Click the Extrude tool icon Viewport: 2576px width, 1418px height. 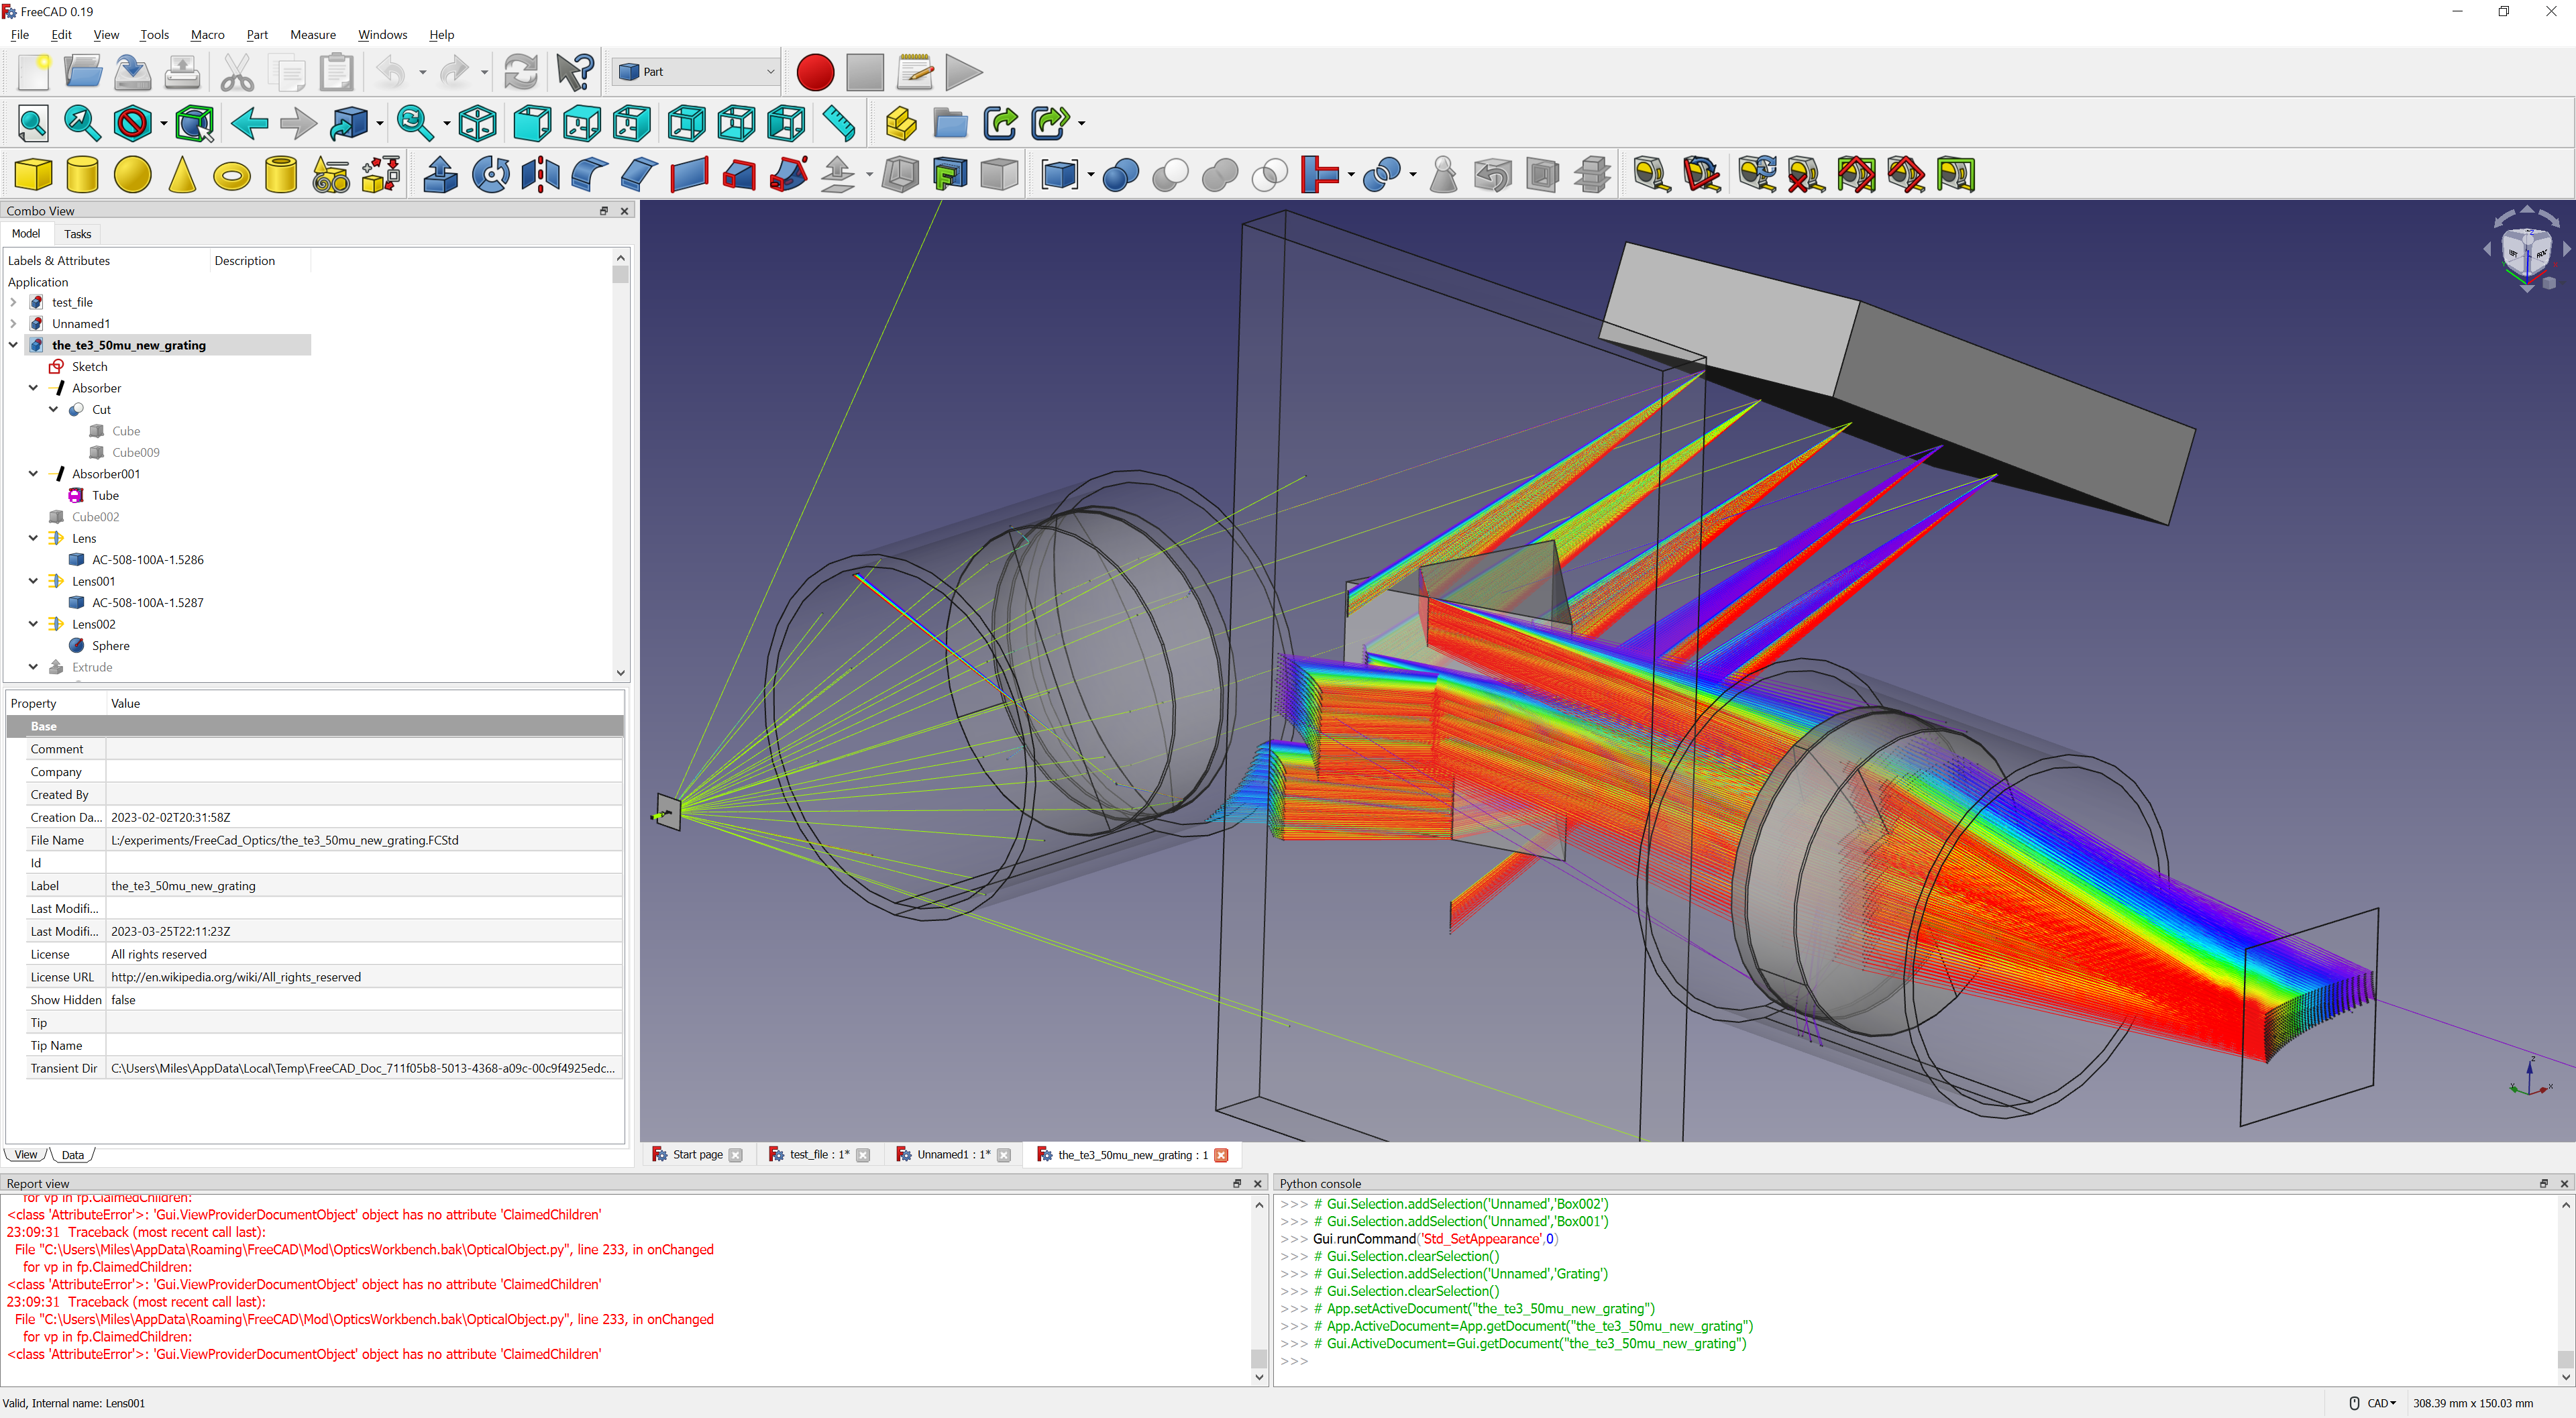click(440, 175)
